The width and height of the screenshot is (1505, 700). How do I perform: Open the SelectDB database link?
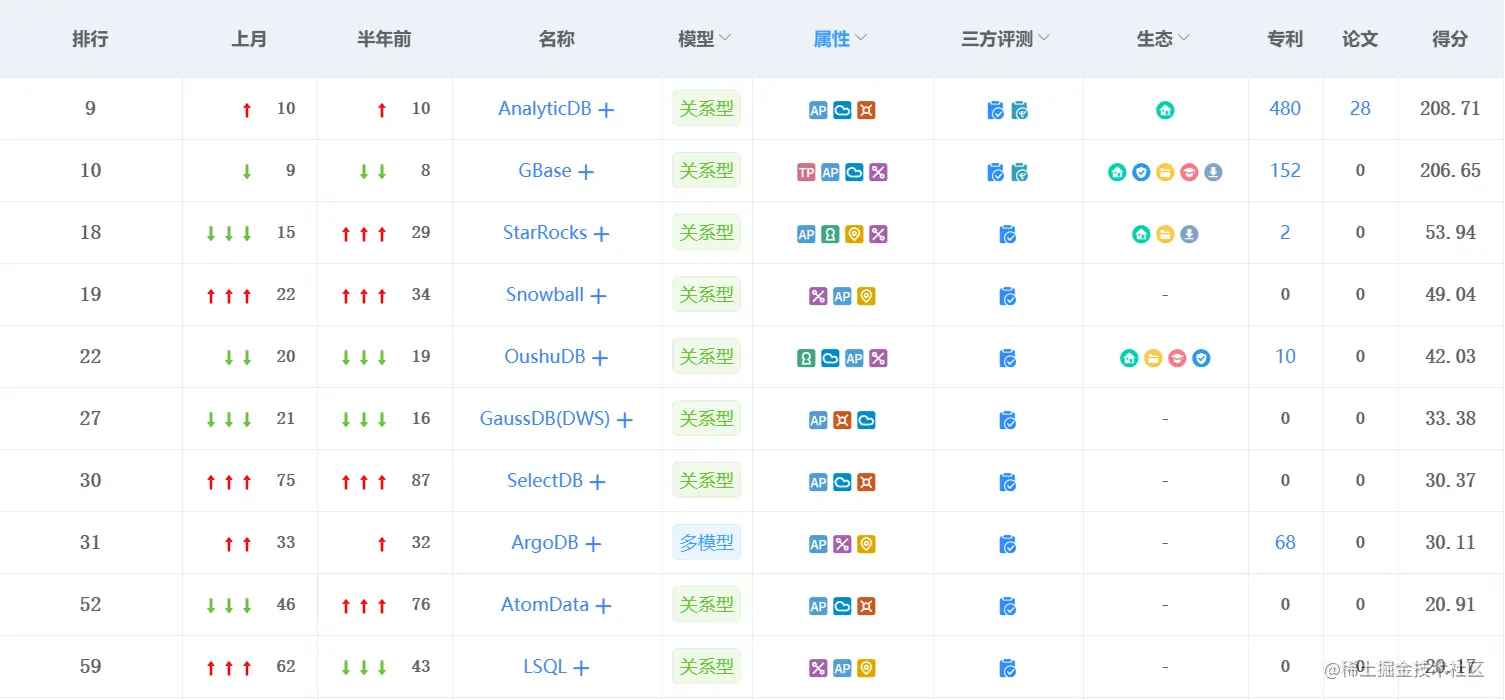[x=545, y=481]
